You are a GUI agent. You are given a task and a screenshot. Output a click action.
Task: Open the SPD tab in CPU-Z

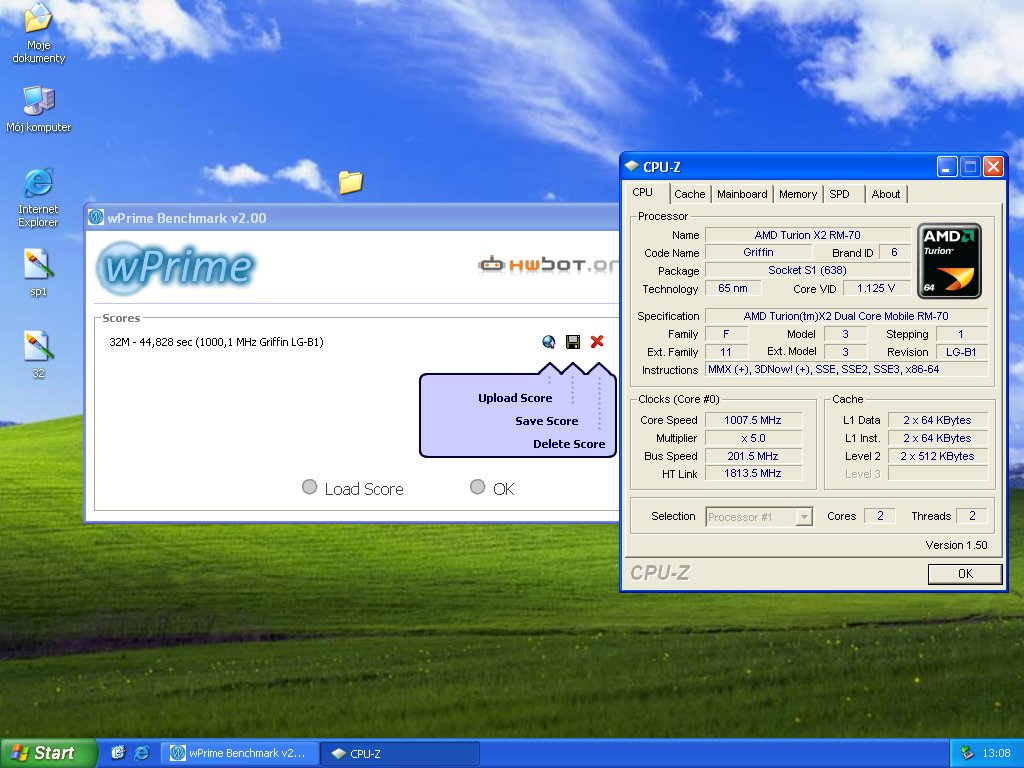(839, 194)
